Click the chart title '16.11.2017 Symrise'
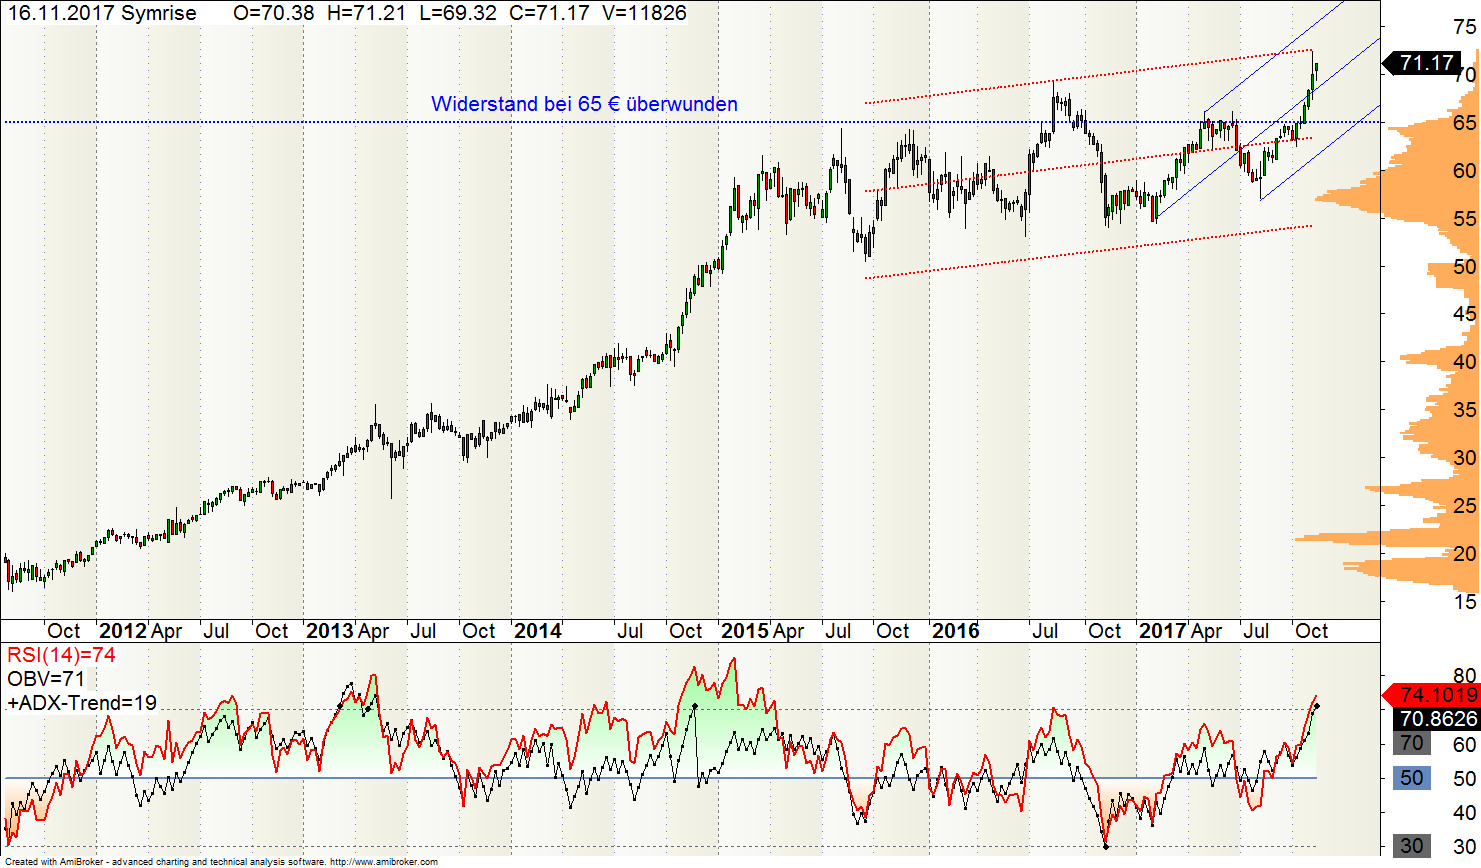 [x=102, y=13]
